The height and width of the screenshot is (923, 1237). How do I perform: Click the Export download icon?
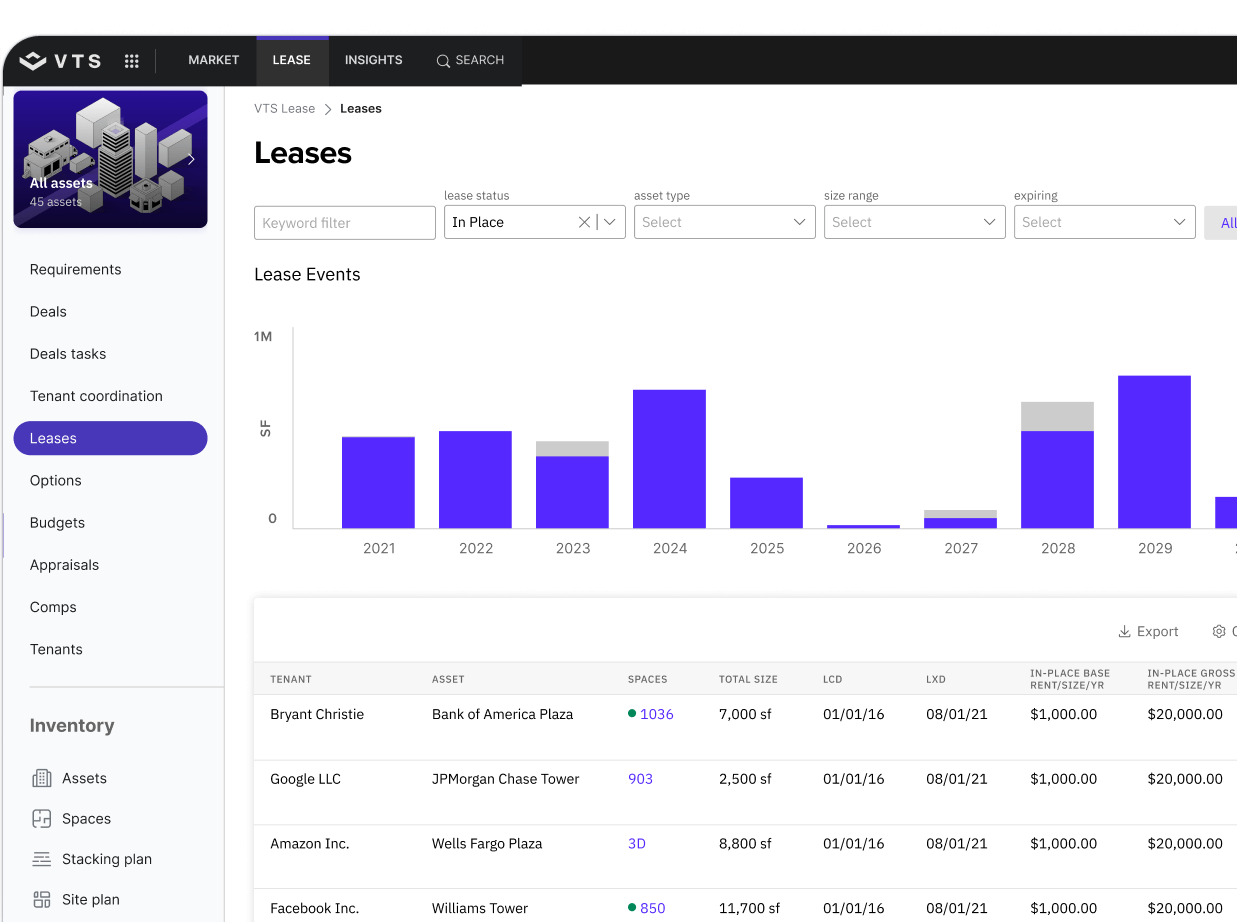pos(1124,631)
